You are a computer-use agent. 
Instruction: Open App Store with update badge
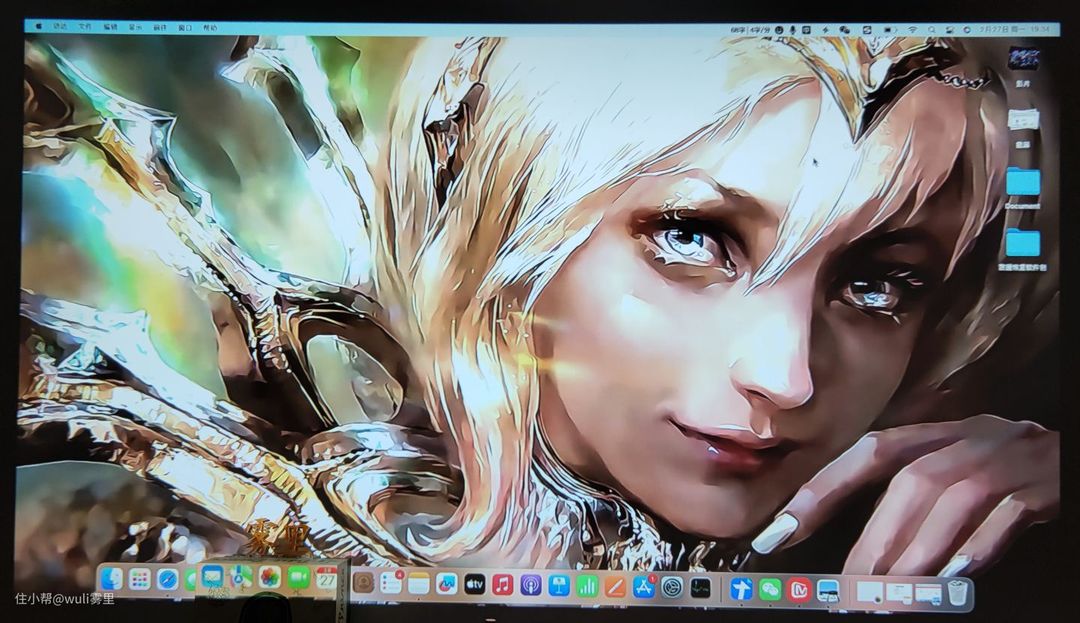coord(644,587)
